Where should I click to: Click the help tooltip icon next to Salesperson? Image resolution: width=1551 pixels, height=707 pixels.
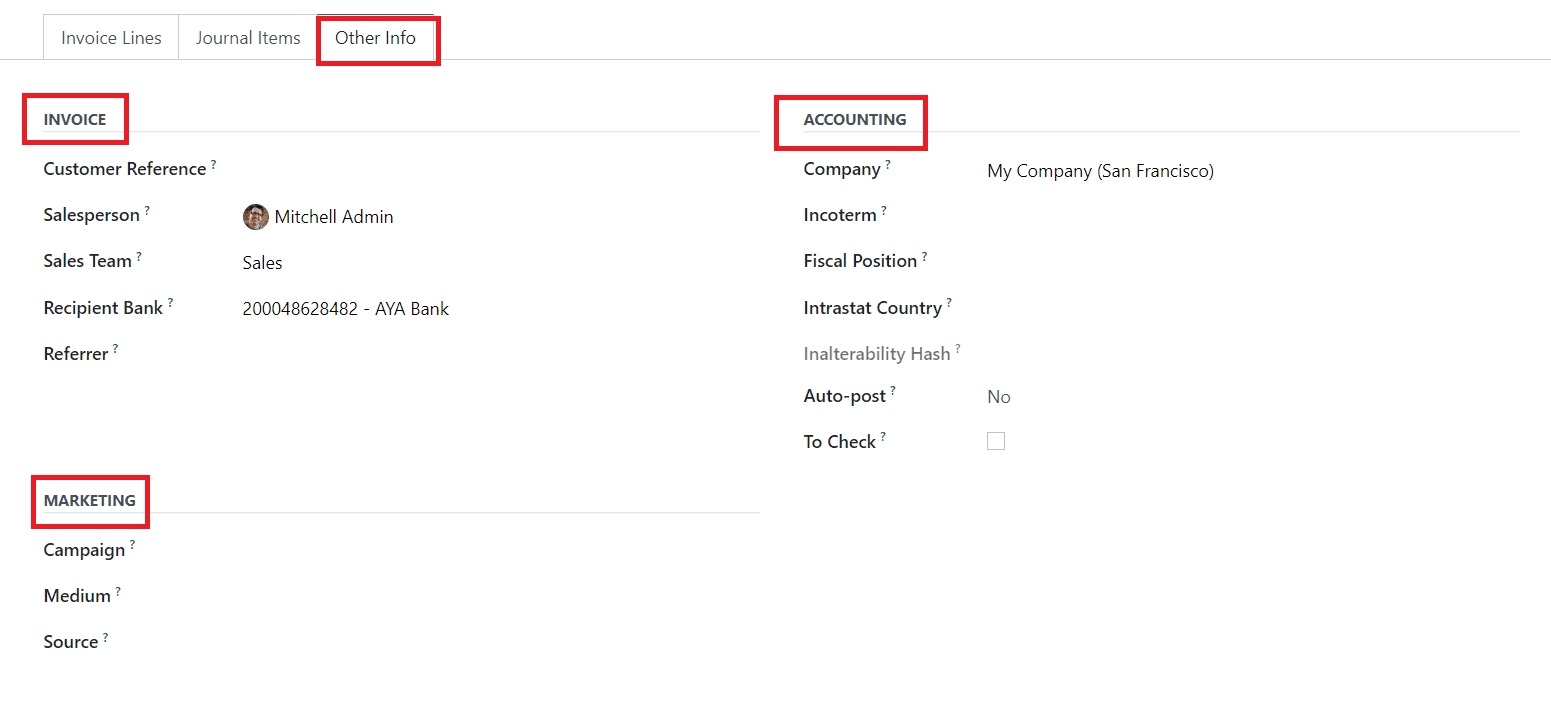147,209
